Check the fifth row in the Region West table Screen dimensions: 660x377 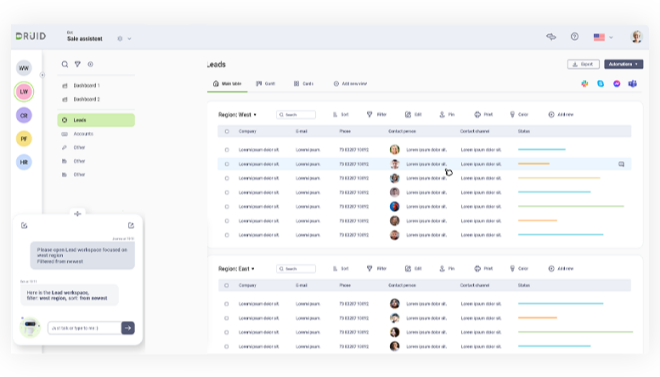[x=227, y=207]
